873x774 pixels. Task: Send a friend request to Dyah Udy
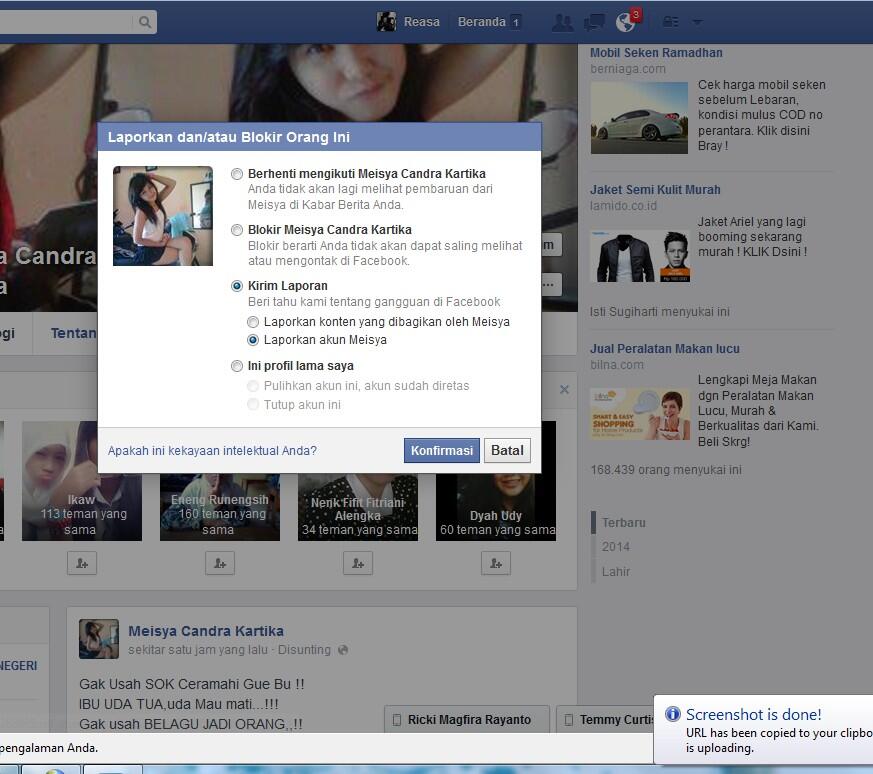[496, 563]
